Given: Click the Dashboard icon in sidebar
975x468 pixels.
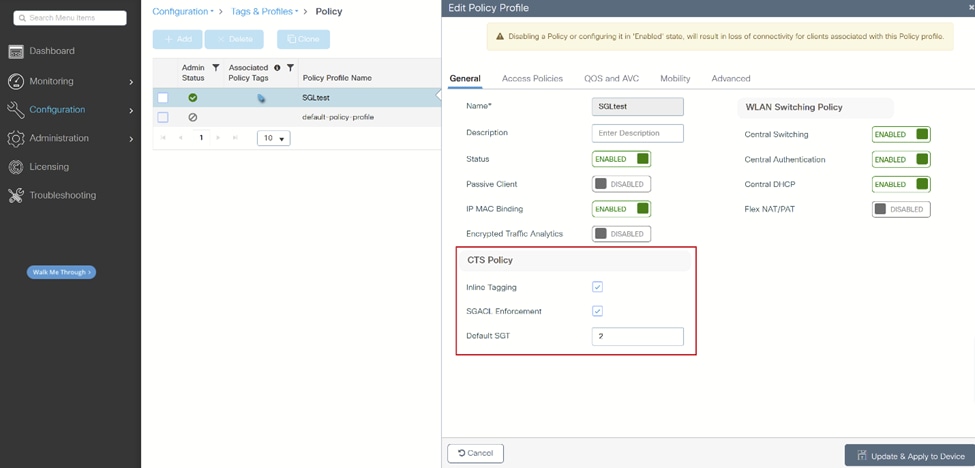Looking at the screenshot, I should coord(16,52).
